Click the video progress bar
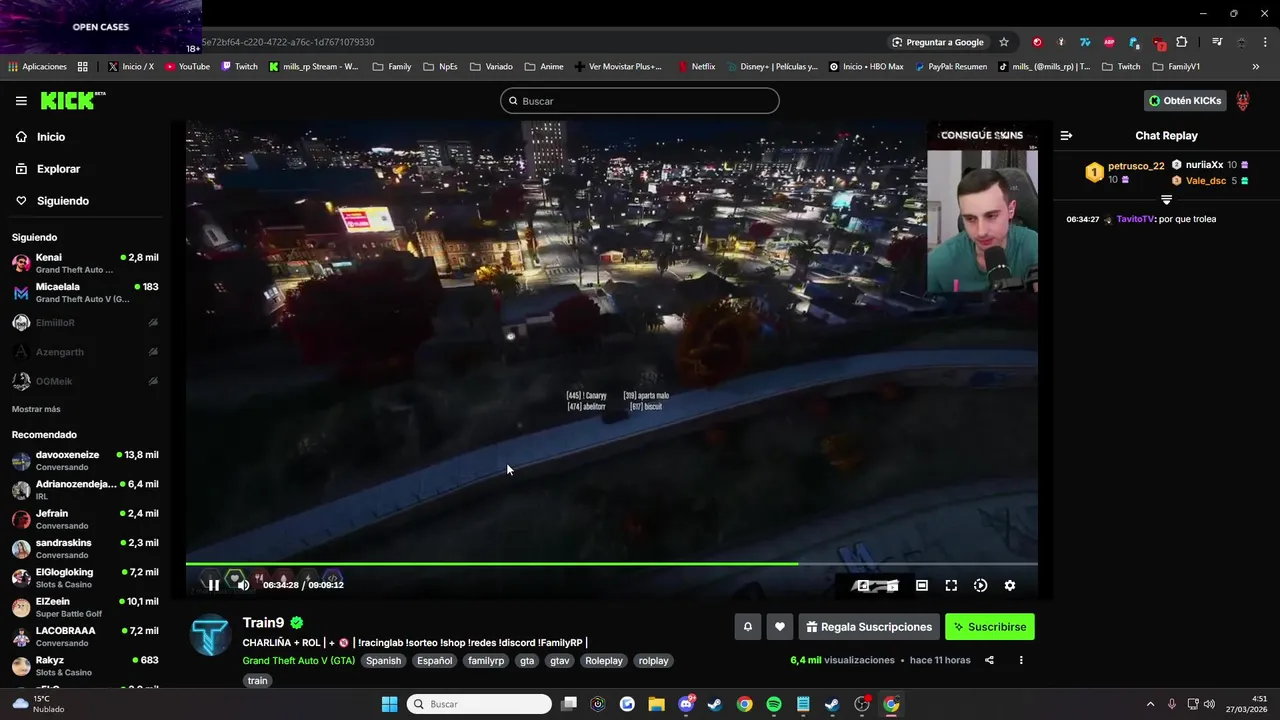Viewport: 1280px width, 720px height. (x=611, y=564)
